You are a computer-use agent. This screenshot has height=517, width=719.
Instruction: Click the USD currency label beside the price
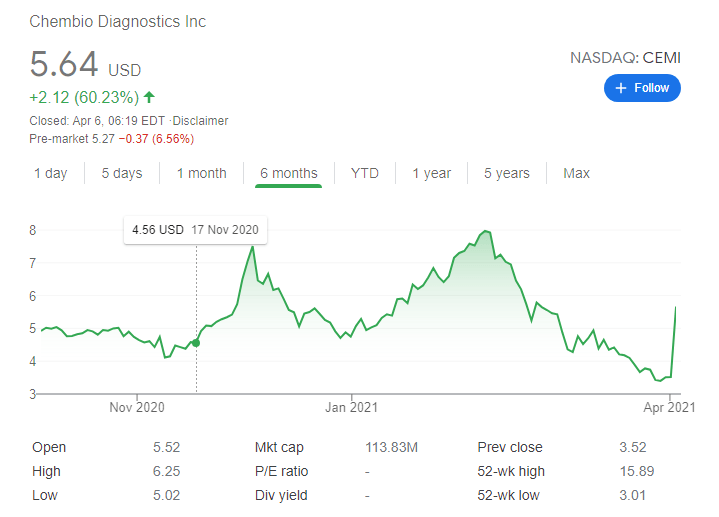click(x=125, y=70)
